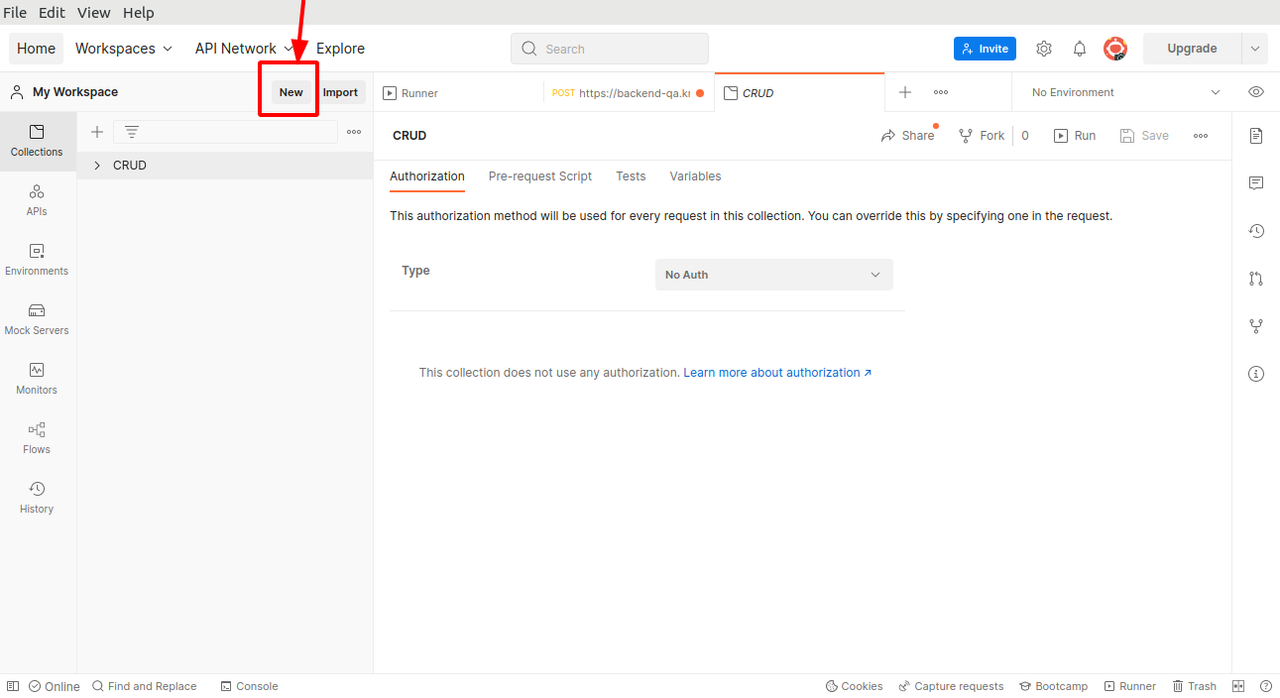The height and width of the screenshot is (698, 1280).
Task: Click the plus icon to create a collection
Action: (97, 132)
